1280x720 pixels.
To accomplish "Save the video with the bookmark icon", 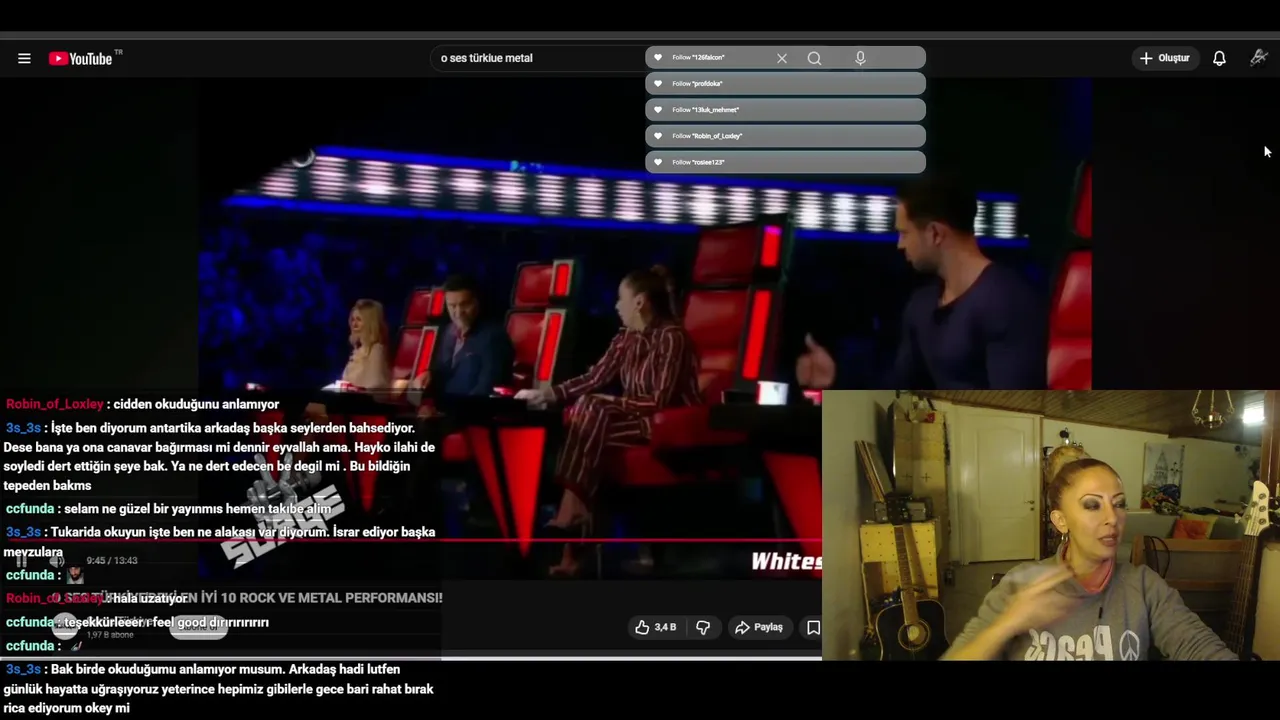I will pos(813,627).
